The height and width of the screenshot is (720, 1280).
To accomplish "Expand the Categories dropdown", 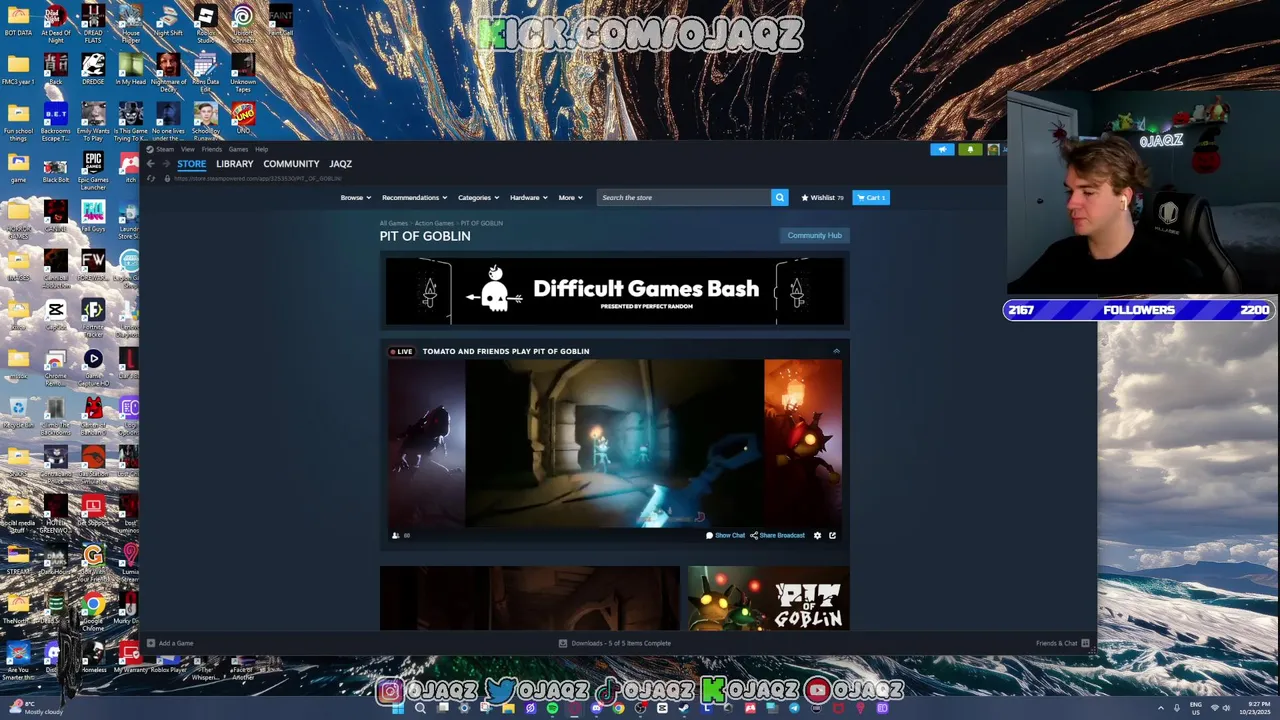I will (478, 197).
